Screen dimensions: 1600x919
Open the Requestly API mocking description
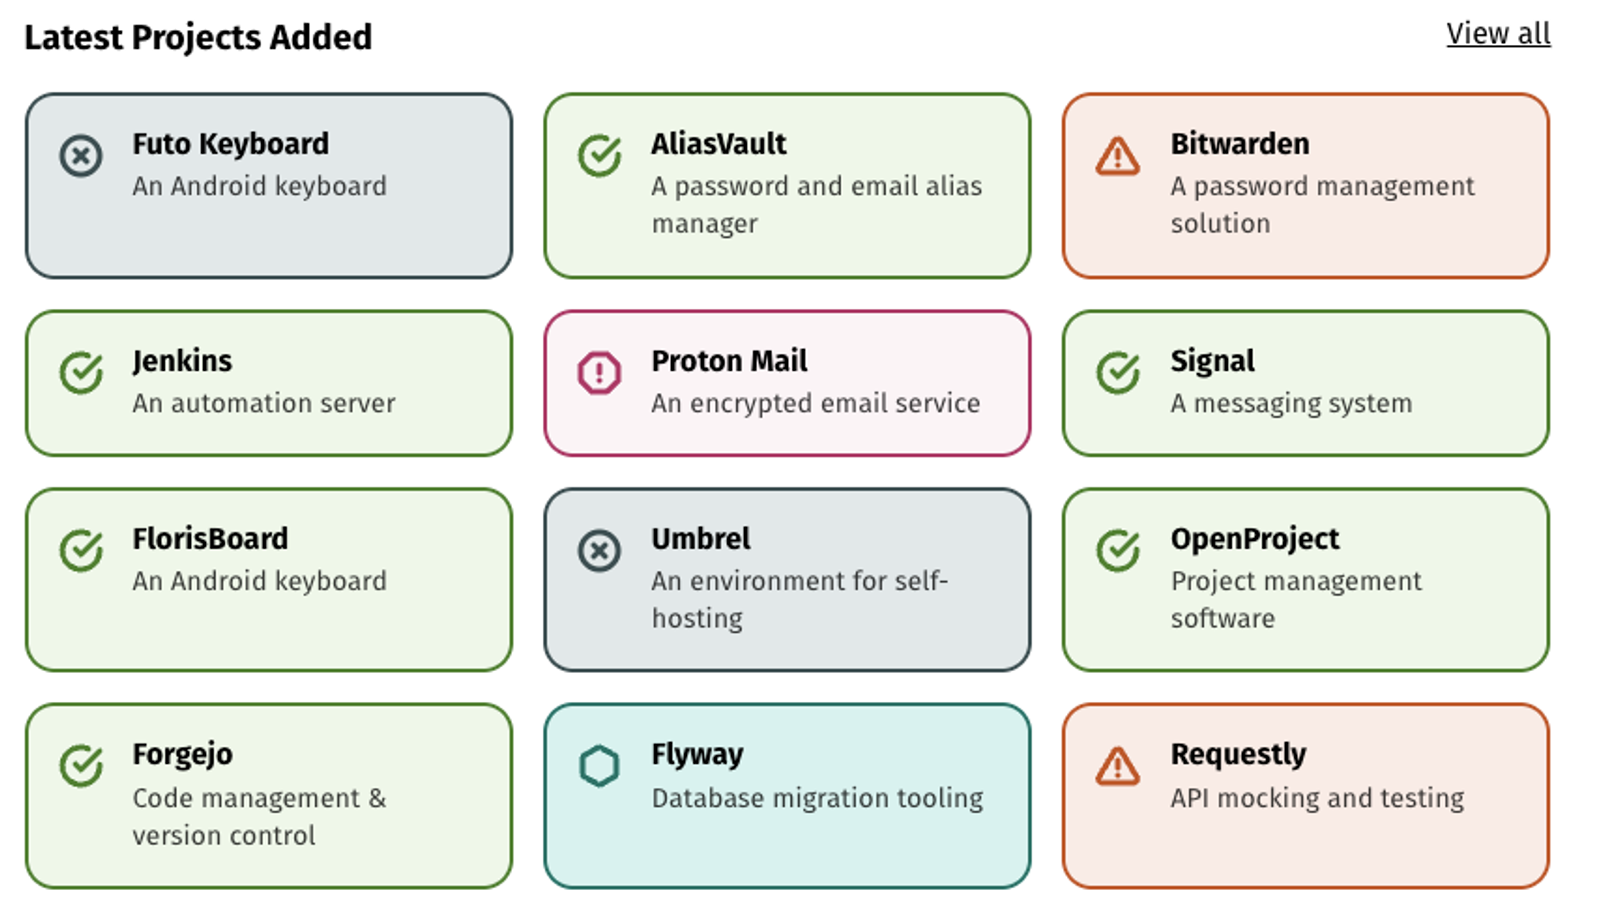pyautogui.click(x=1317, y=798)
